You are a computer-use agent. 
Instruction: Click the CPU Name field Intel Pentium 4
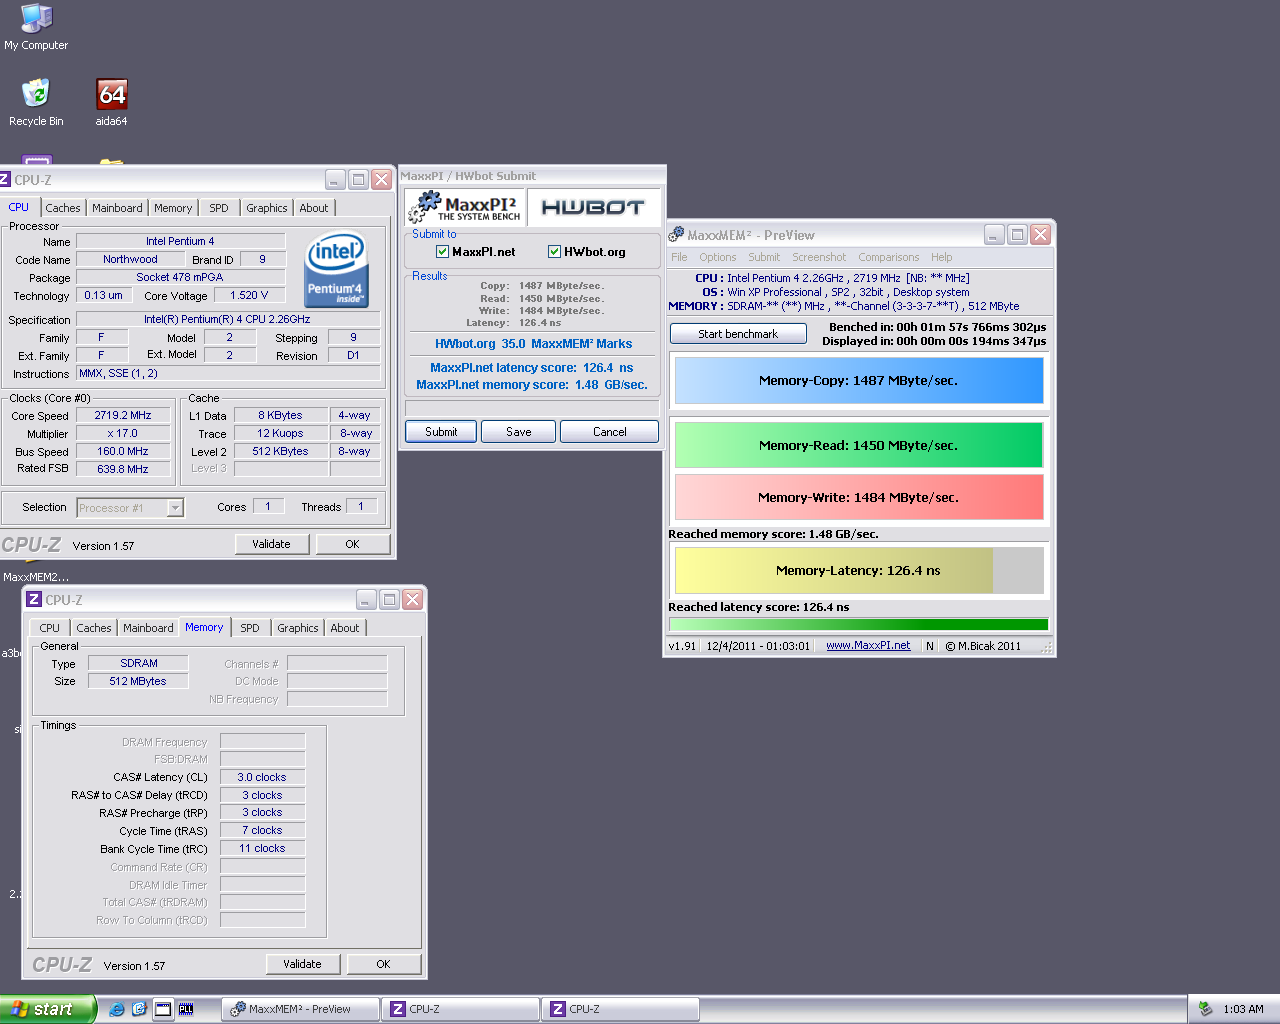[x=180, y=241]
